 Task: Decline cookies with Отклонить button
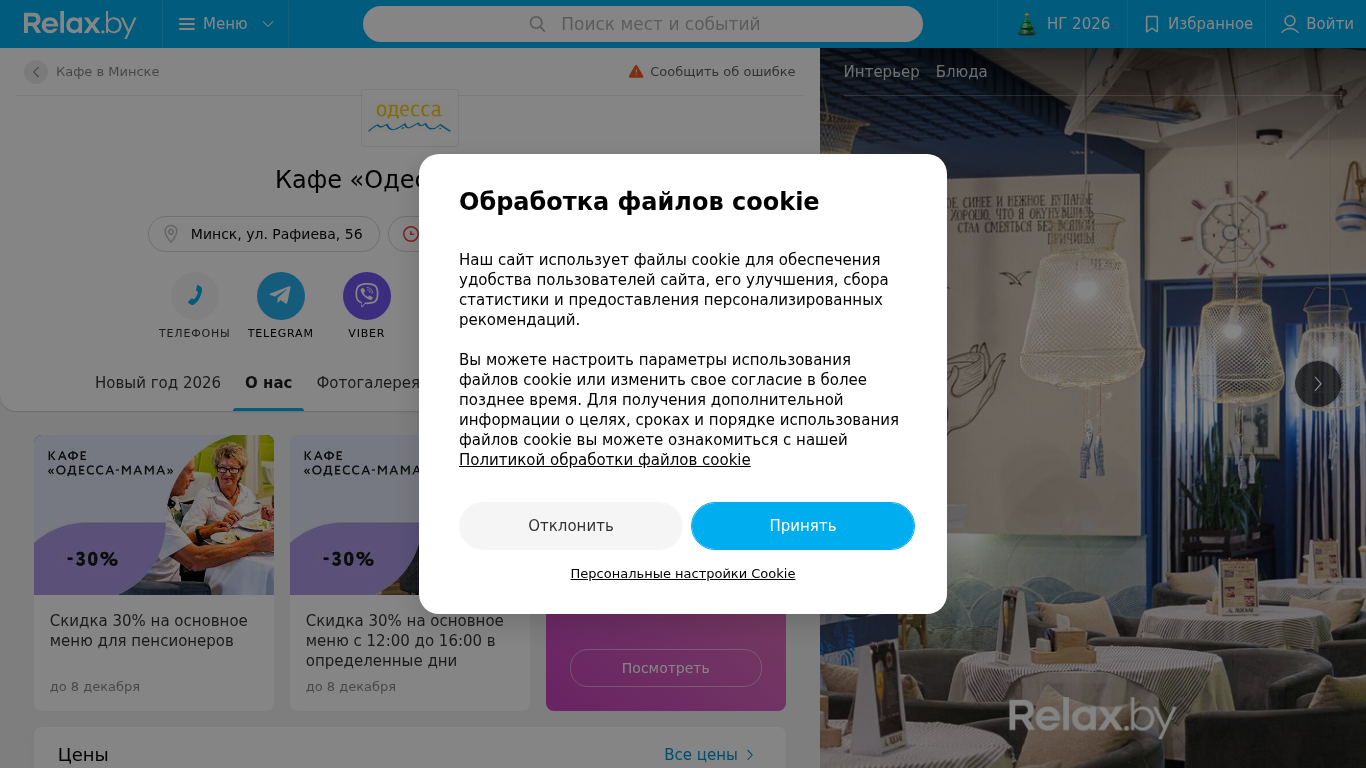pos(571,526)
